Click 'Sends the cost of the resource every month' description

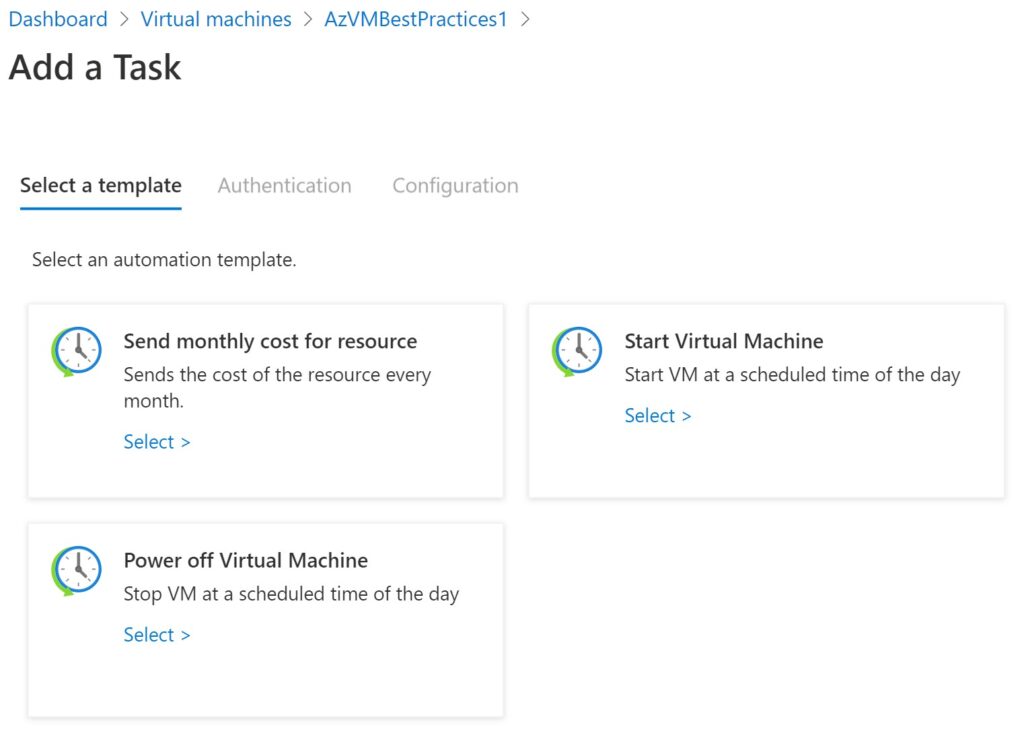pos(278,387)
